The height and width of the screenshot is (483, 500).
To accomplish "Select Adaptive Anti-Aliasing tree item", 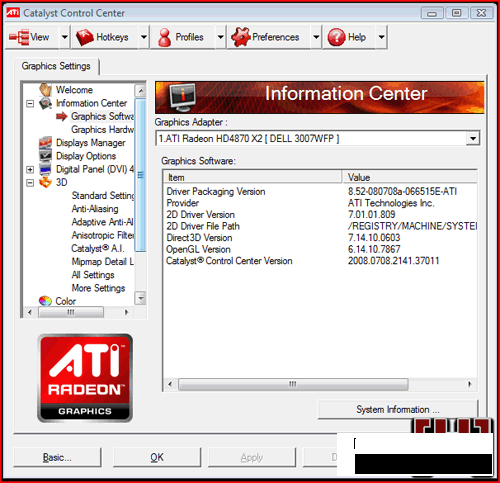I will pos(103,222).
